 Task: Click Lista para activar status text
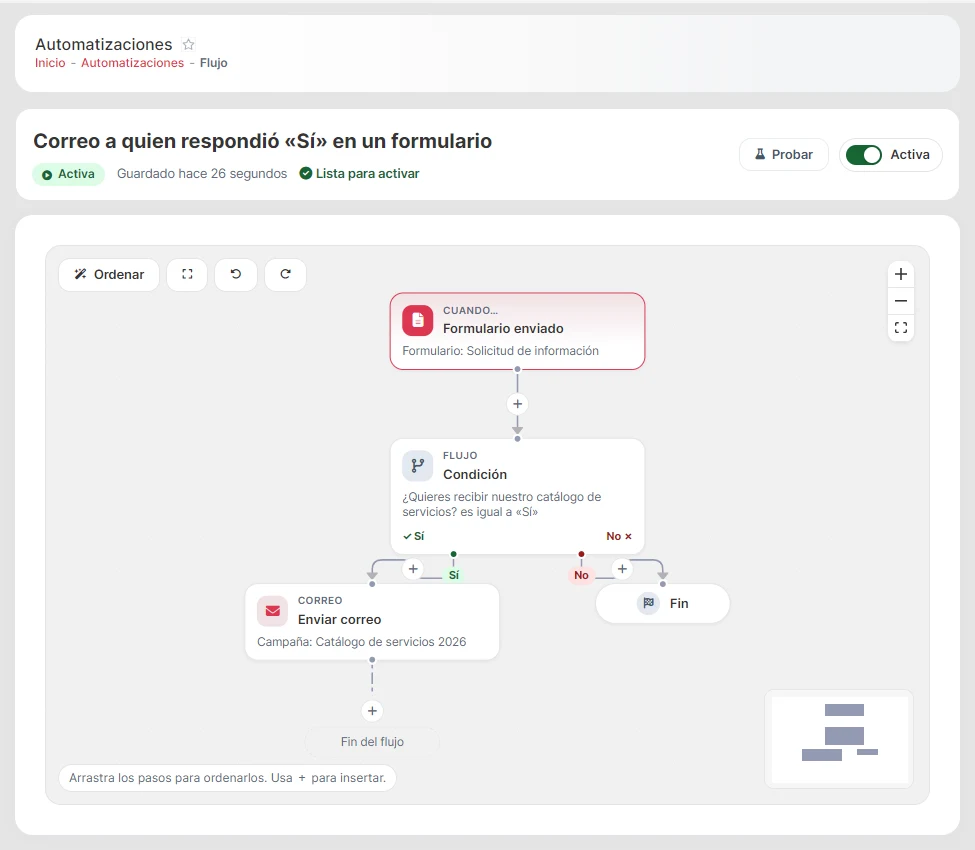(x=359, y=173)
